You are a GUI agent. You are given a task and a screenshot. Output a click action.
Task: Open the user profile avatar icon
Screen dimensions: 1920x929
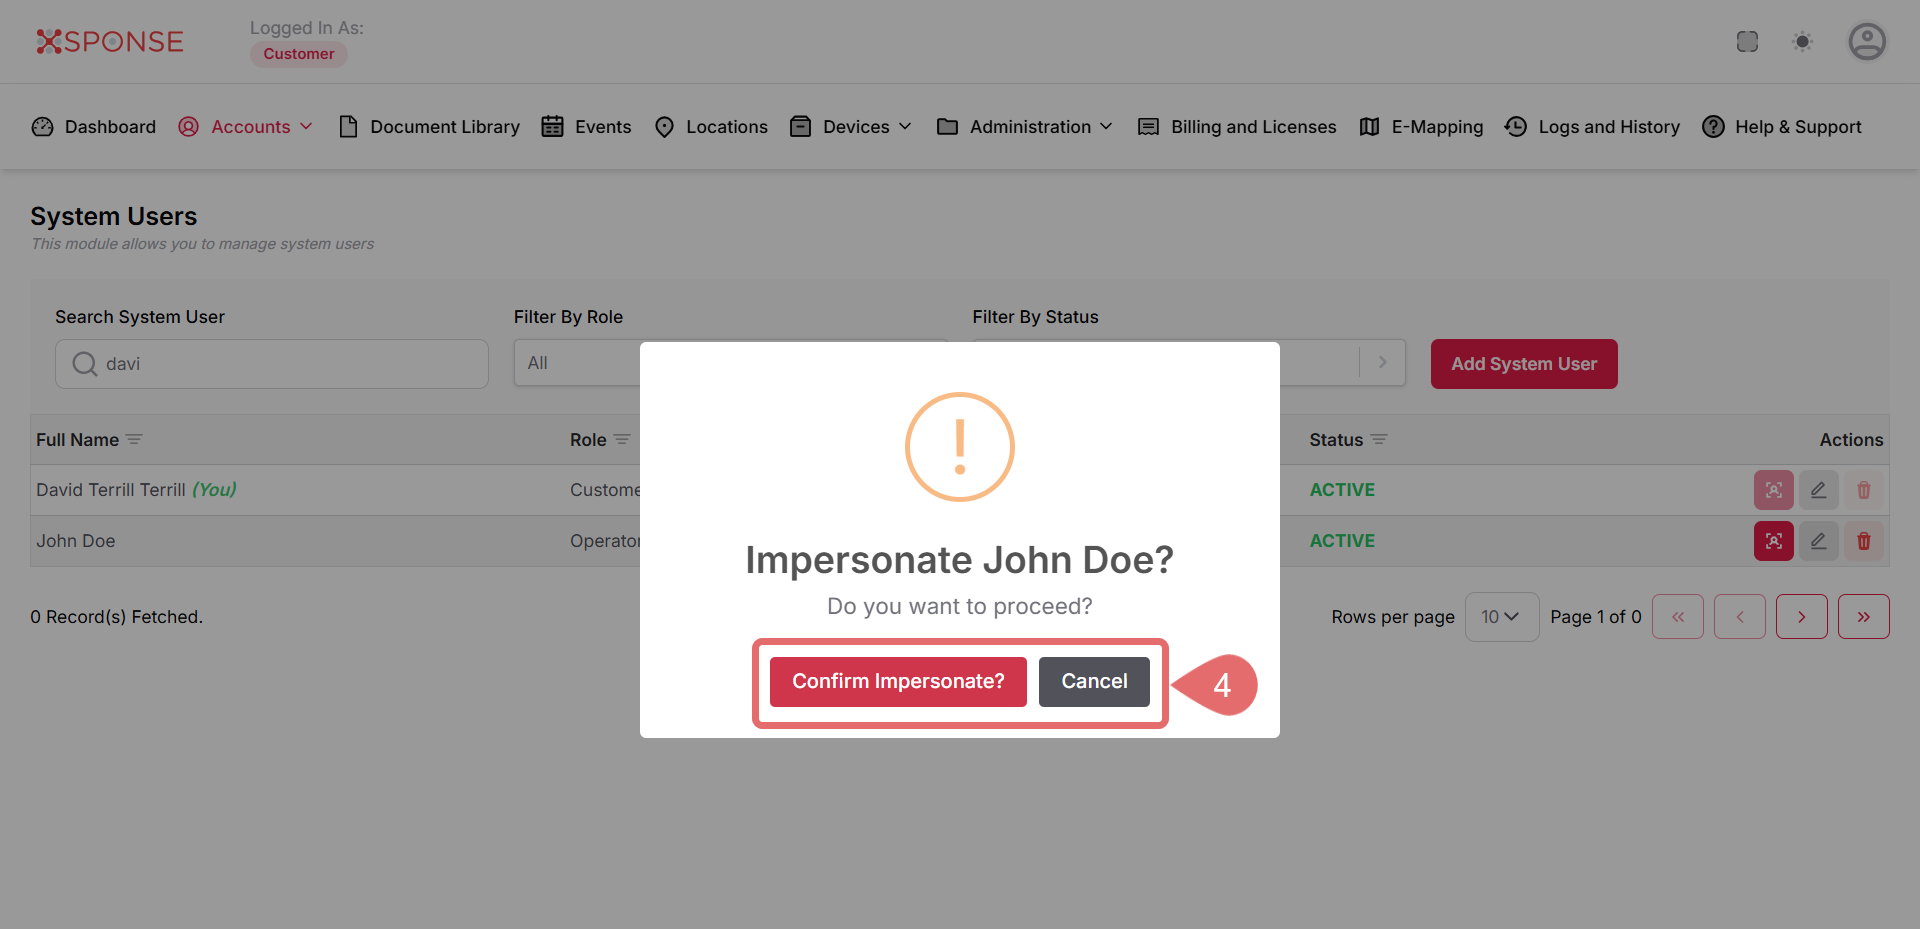[x=1866, y=42]
